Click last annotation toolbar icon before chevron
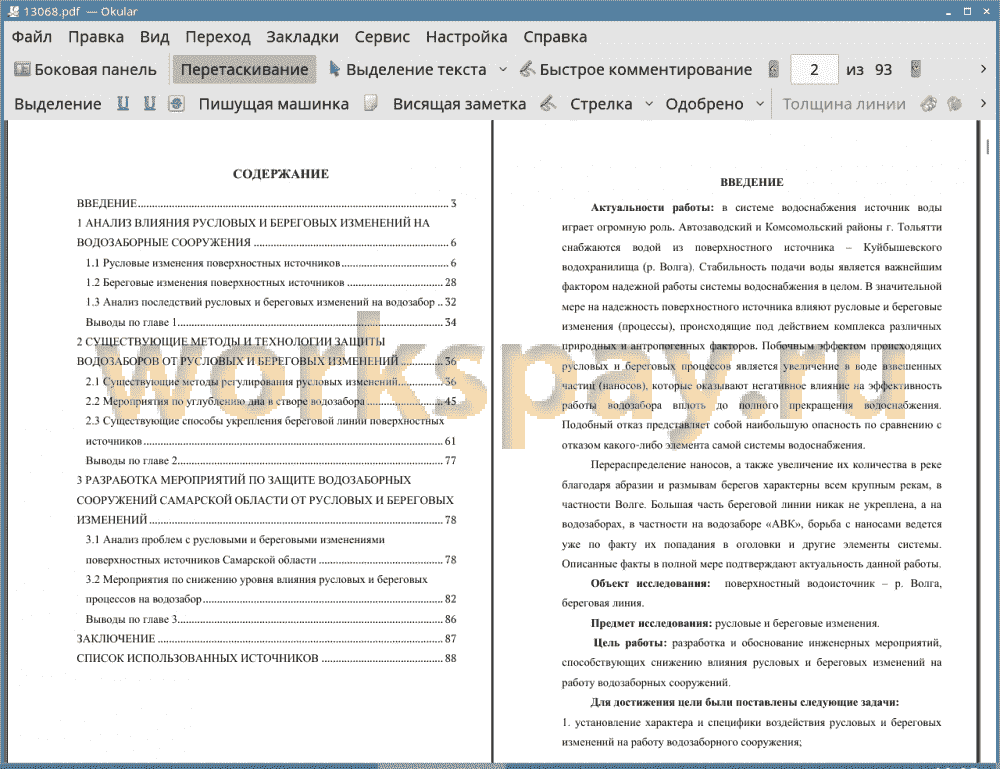1000x769 pixels. pyautogui.click(x=954, y=104)
